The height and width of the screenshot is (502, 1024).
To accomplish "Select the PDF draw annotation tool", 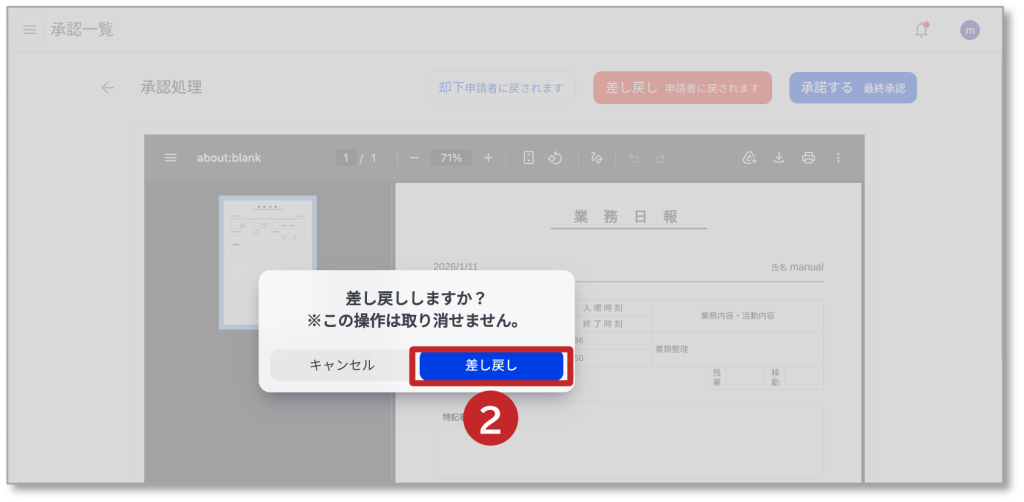I will 597,158.
